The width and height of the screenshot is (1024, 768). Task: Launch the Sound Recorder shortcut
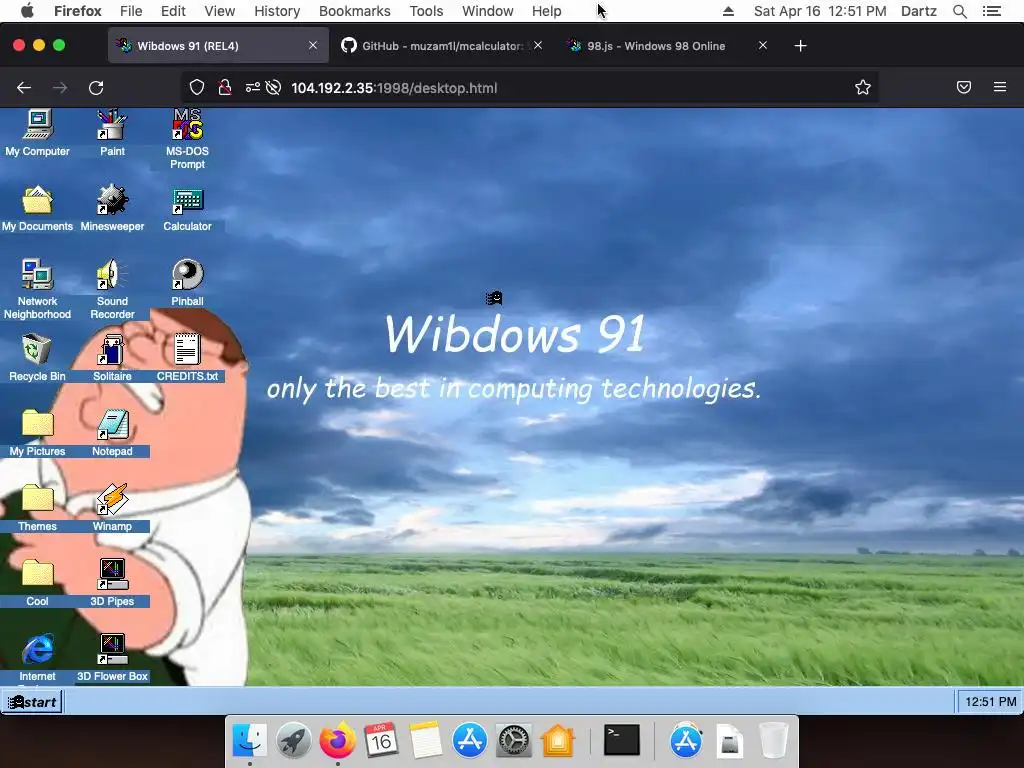[112, 289]
